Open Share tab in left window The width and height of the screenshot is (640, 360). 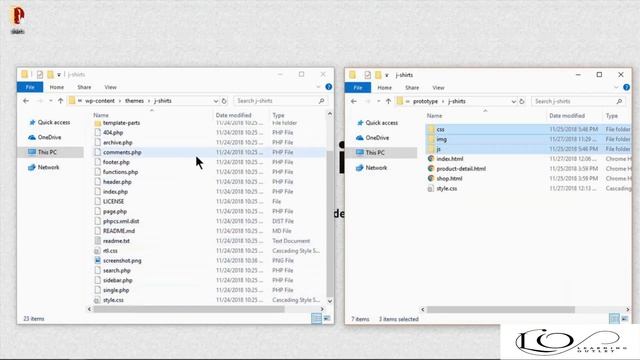[84, 87]
